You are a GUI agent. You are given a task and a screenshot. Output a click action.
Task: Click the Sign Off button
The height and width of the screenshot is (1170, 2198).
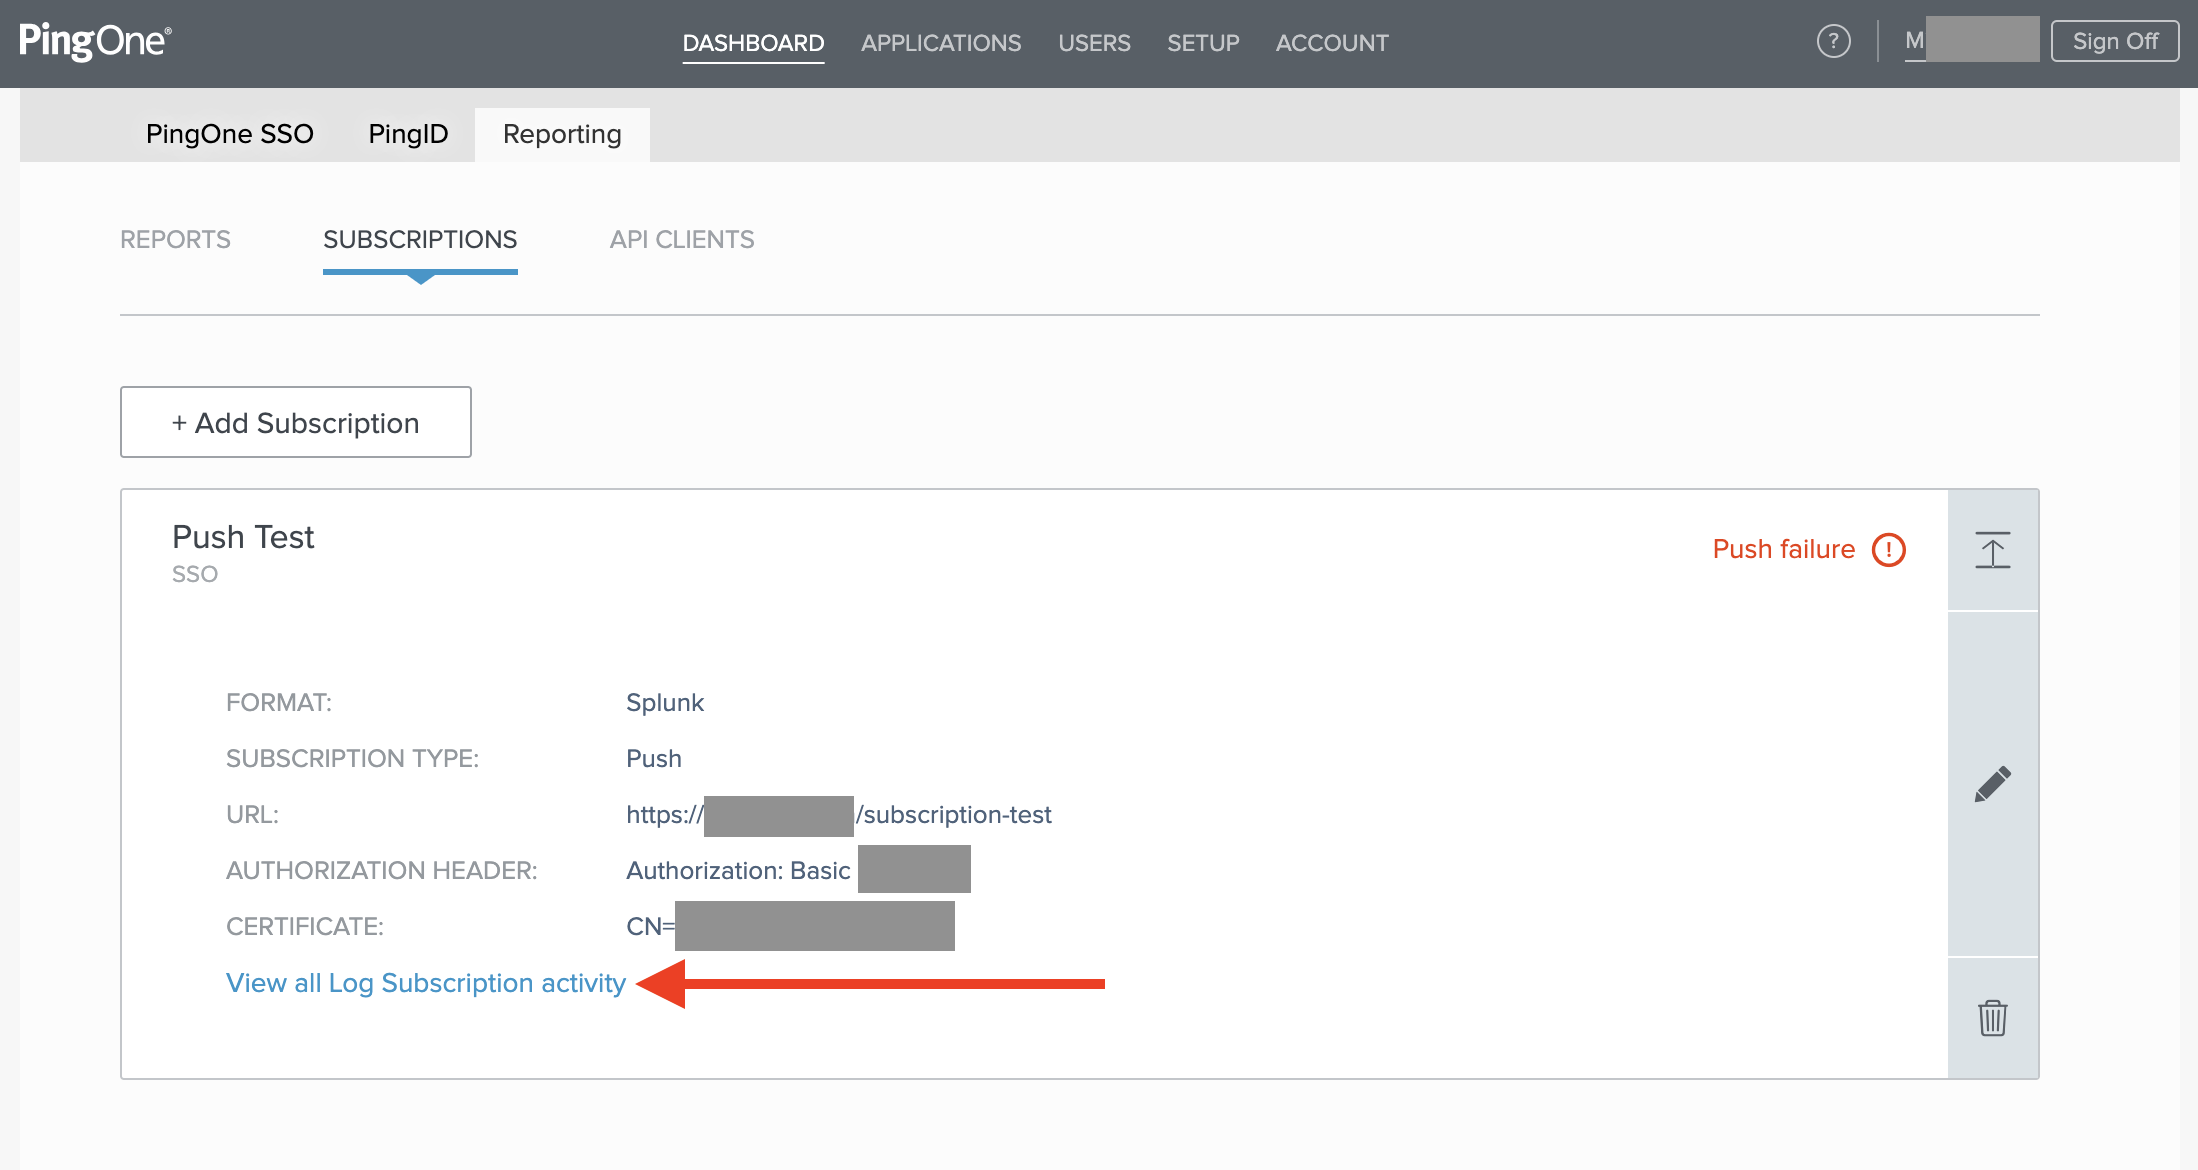click(x=2114, y=41)
